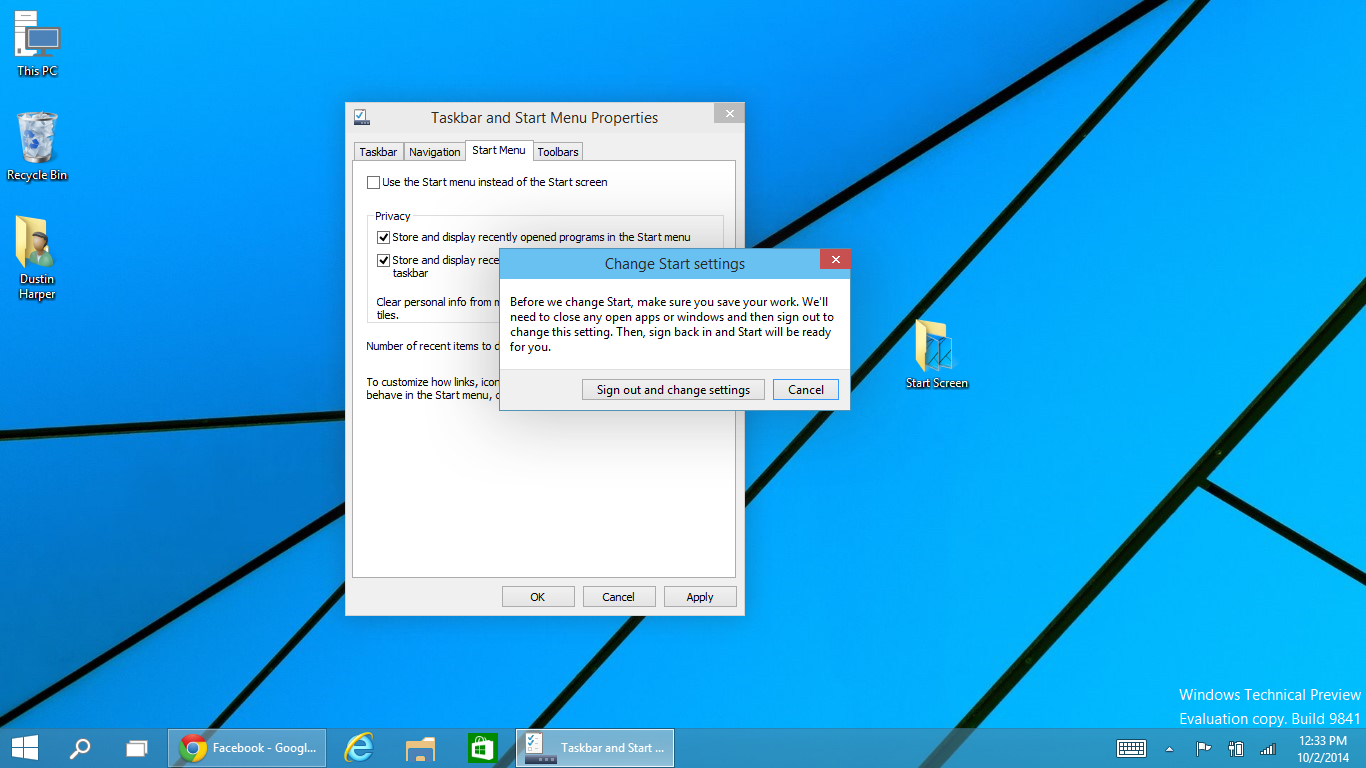Image resolution: width=1366 pixels, height=768 pixels.
Task: Open File Explorer from the taskbar
Action: pos(421,747)
